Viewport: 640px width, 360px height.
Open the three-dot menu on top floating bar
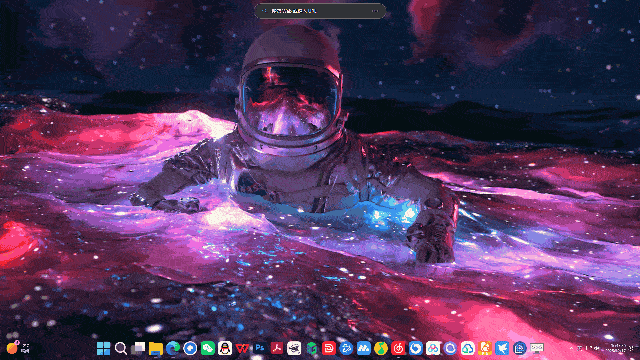point(375,11)
